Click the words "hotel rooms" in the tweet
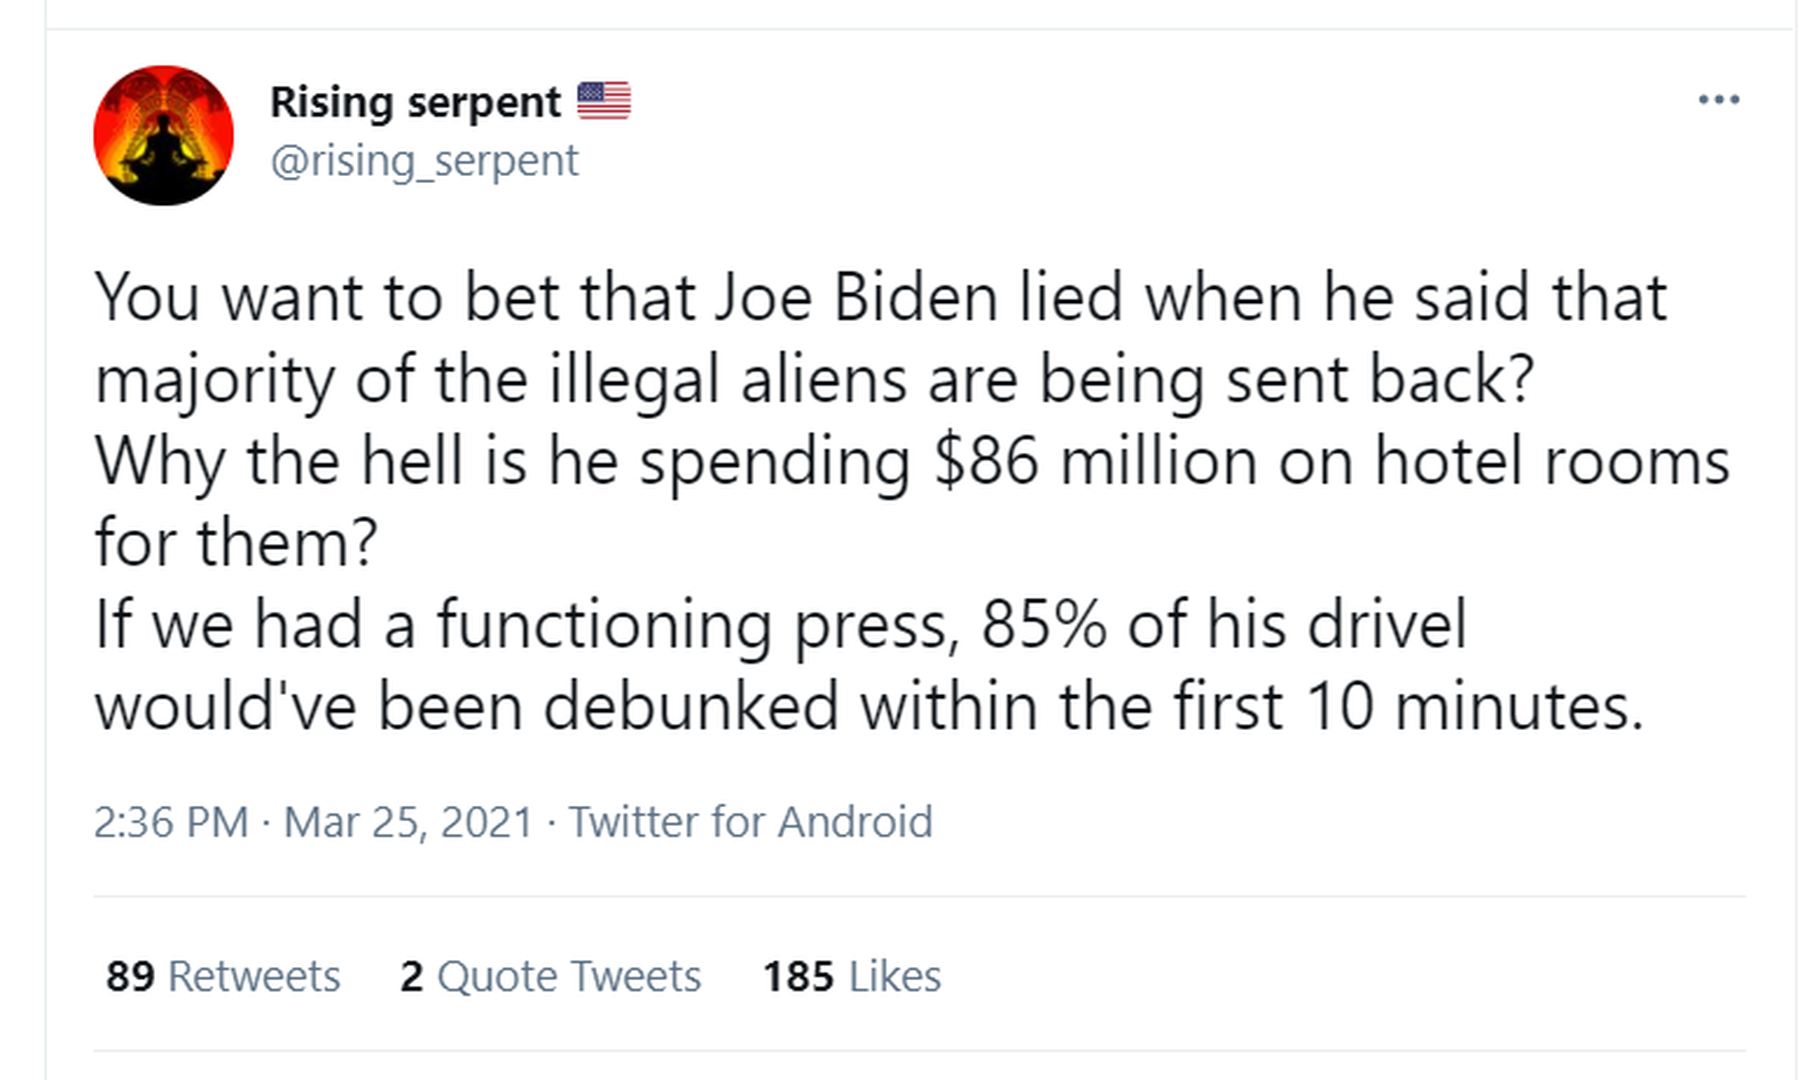 point(1552,462)
